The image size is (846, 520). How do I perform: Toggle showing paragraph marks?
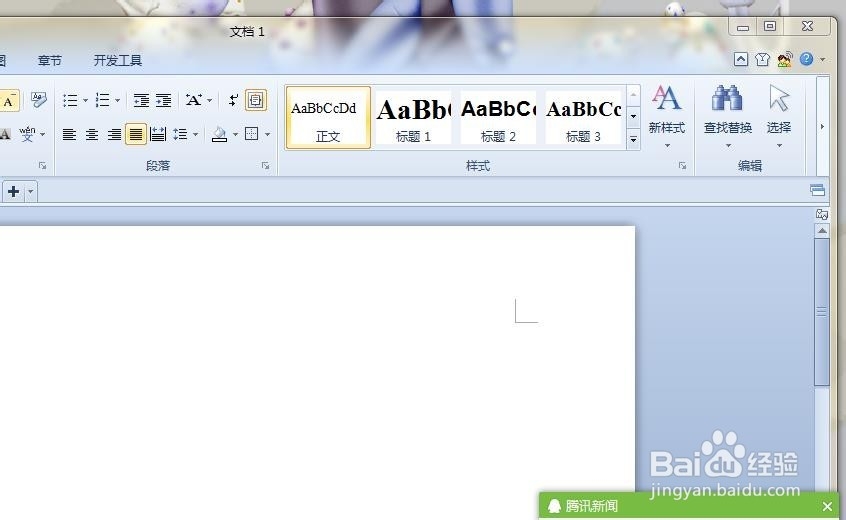pos(233,100)
